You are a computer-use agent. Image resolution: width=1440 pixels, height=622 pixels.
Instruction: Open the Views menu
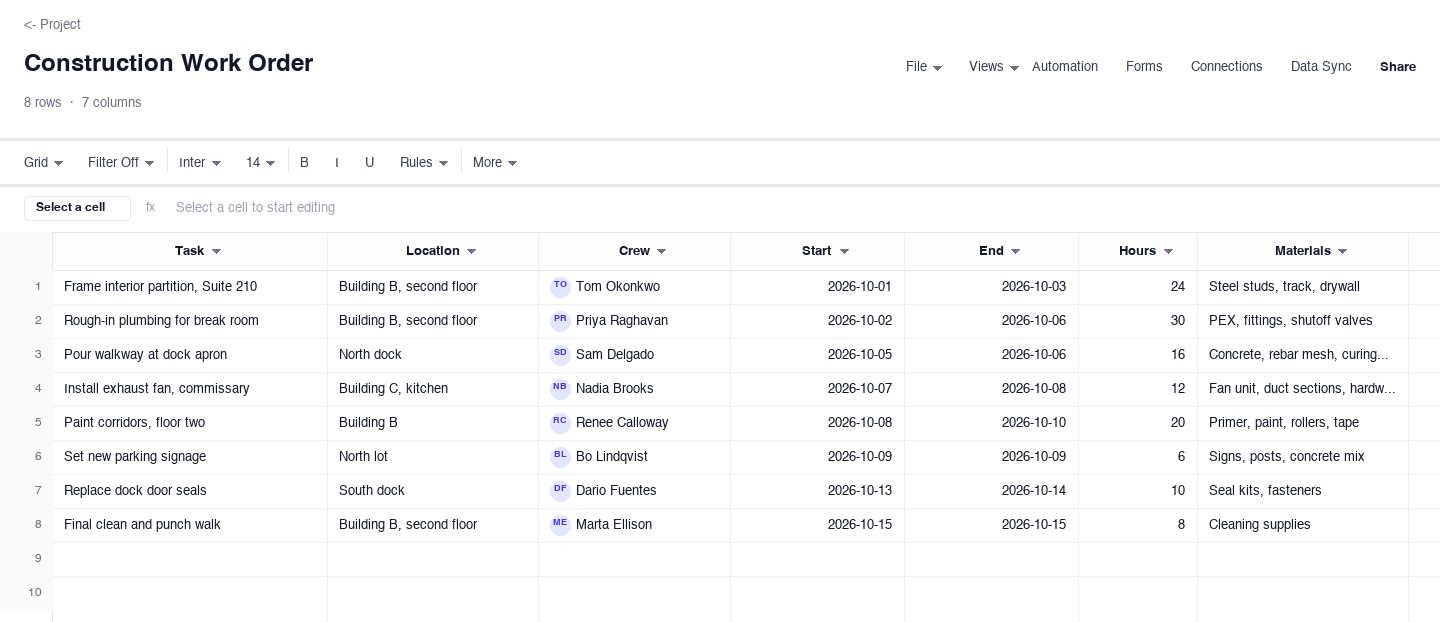coord(994,67)
